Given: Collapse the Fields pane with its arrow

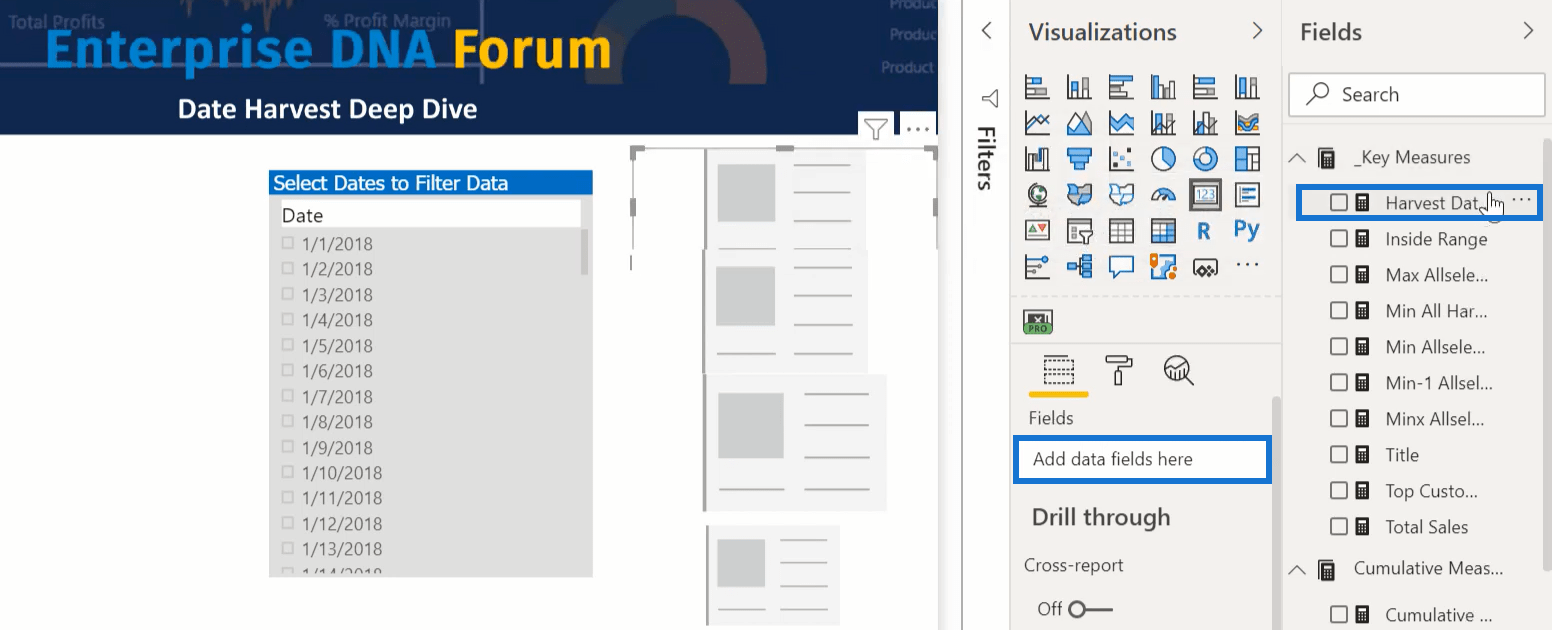Looking at the screenshot, I should (x=1528, y=31).
